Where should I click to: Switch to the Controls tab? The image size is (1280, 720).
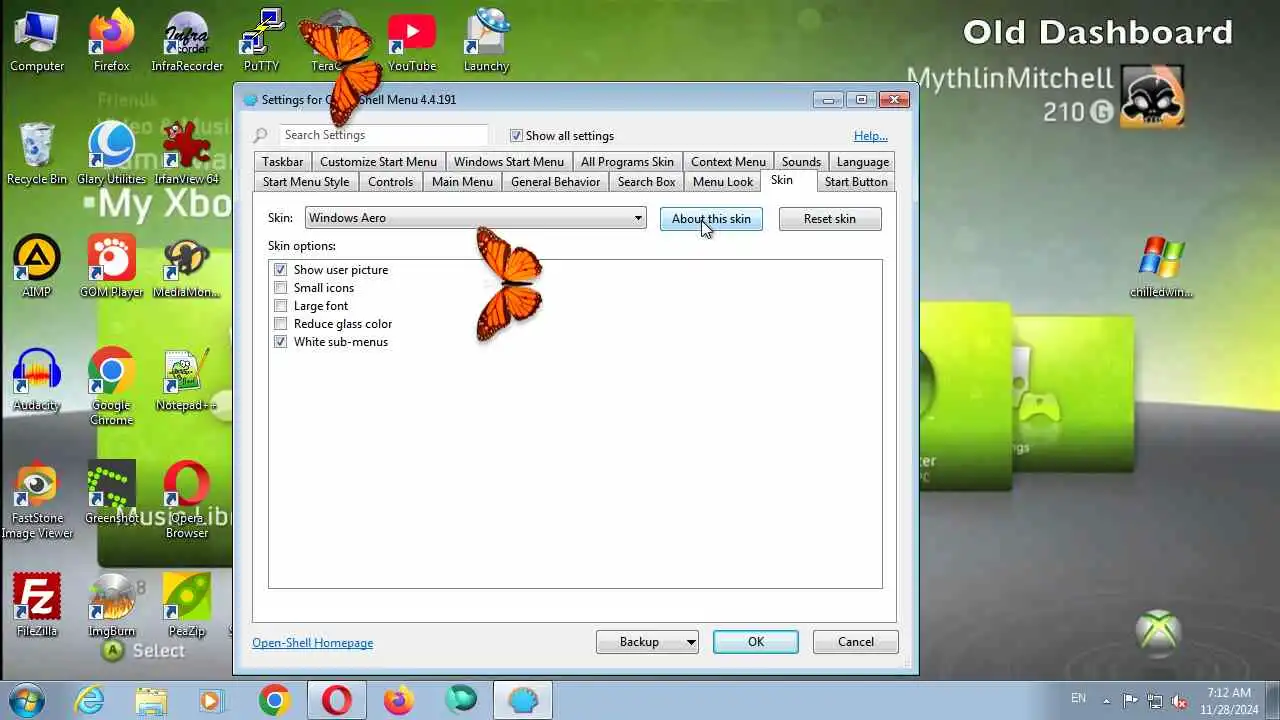390,182
